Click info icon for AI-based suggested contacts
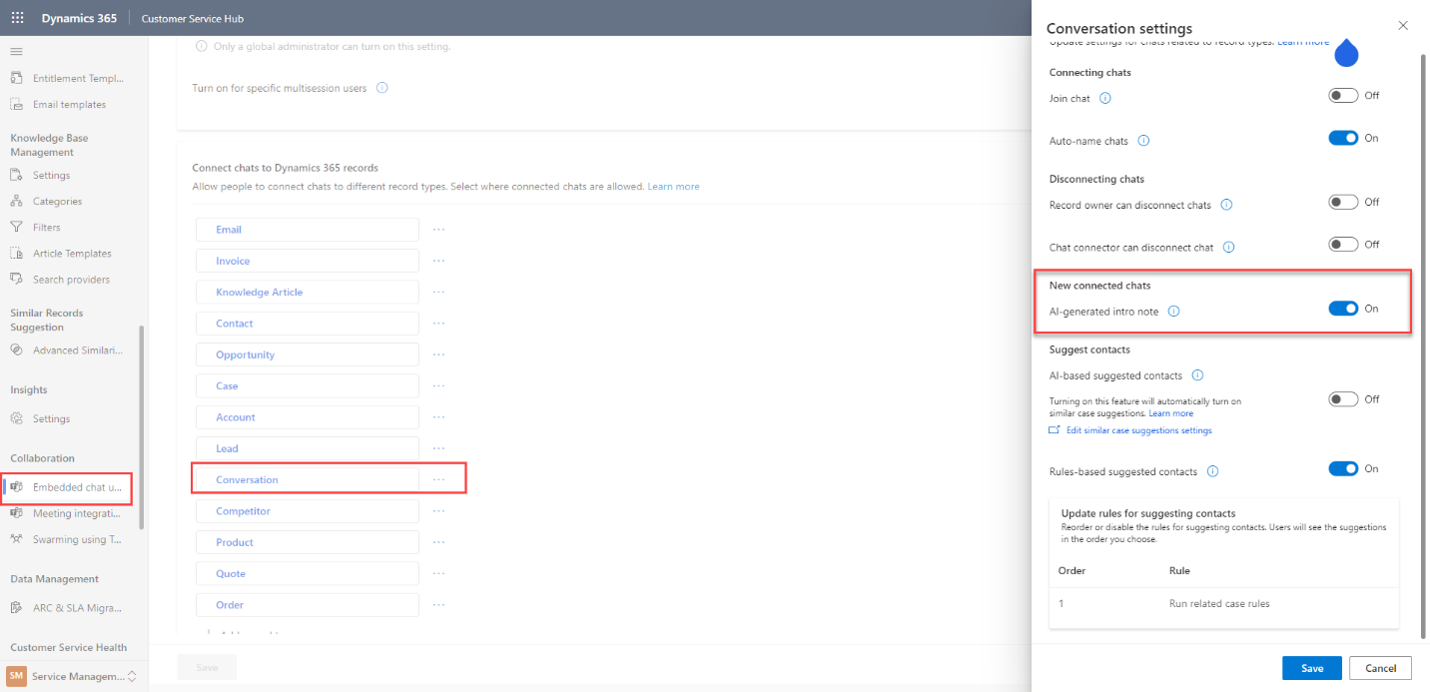 coord(1197,376)
